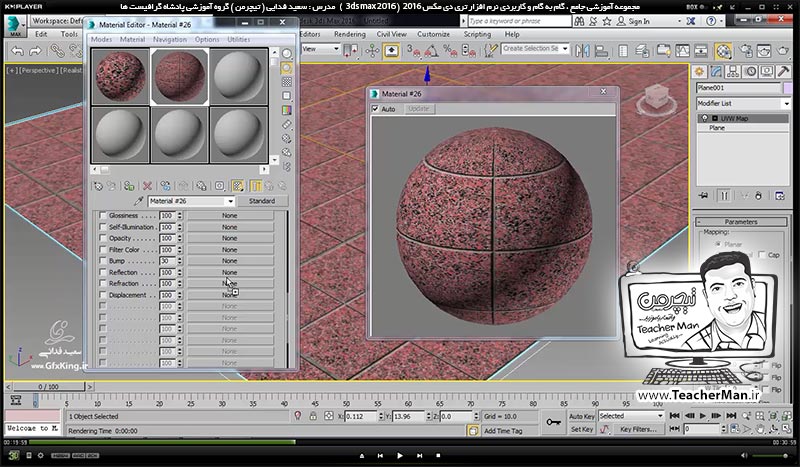Open the Help dropdown arrow
The width and height of the screenshot is (800, 467).
tap(720, 21)
